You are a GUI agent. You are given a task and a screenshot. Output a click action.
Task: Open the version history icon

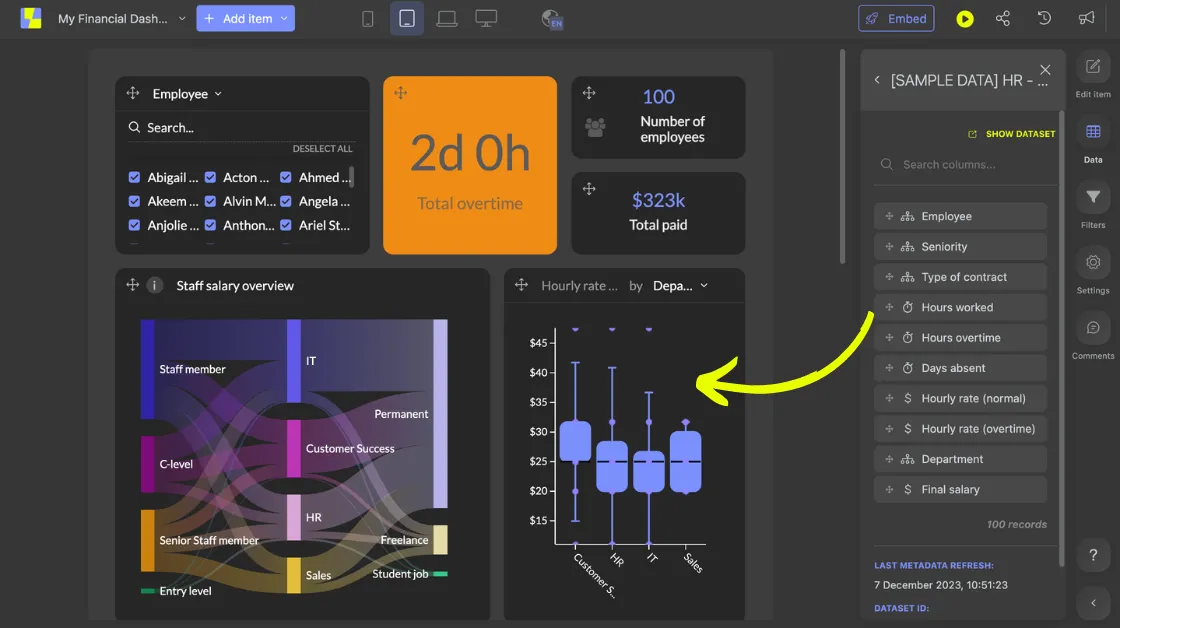click(1044, 18)
